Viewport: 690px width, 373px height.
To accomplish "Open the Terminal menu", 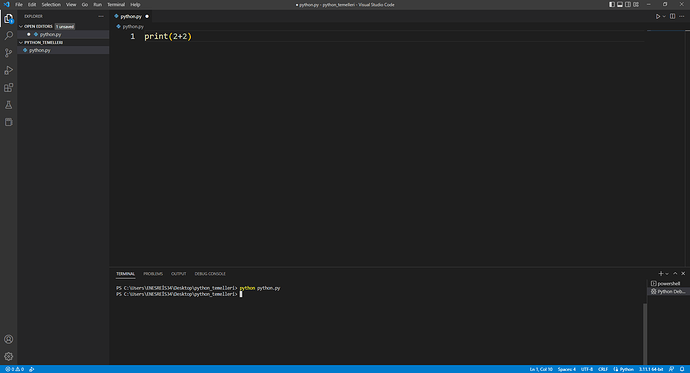I will point(116,4).
